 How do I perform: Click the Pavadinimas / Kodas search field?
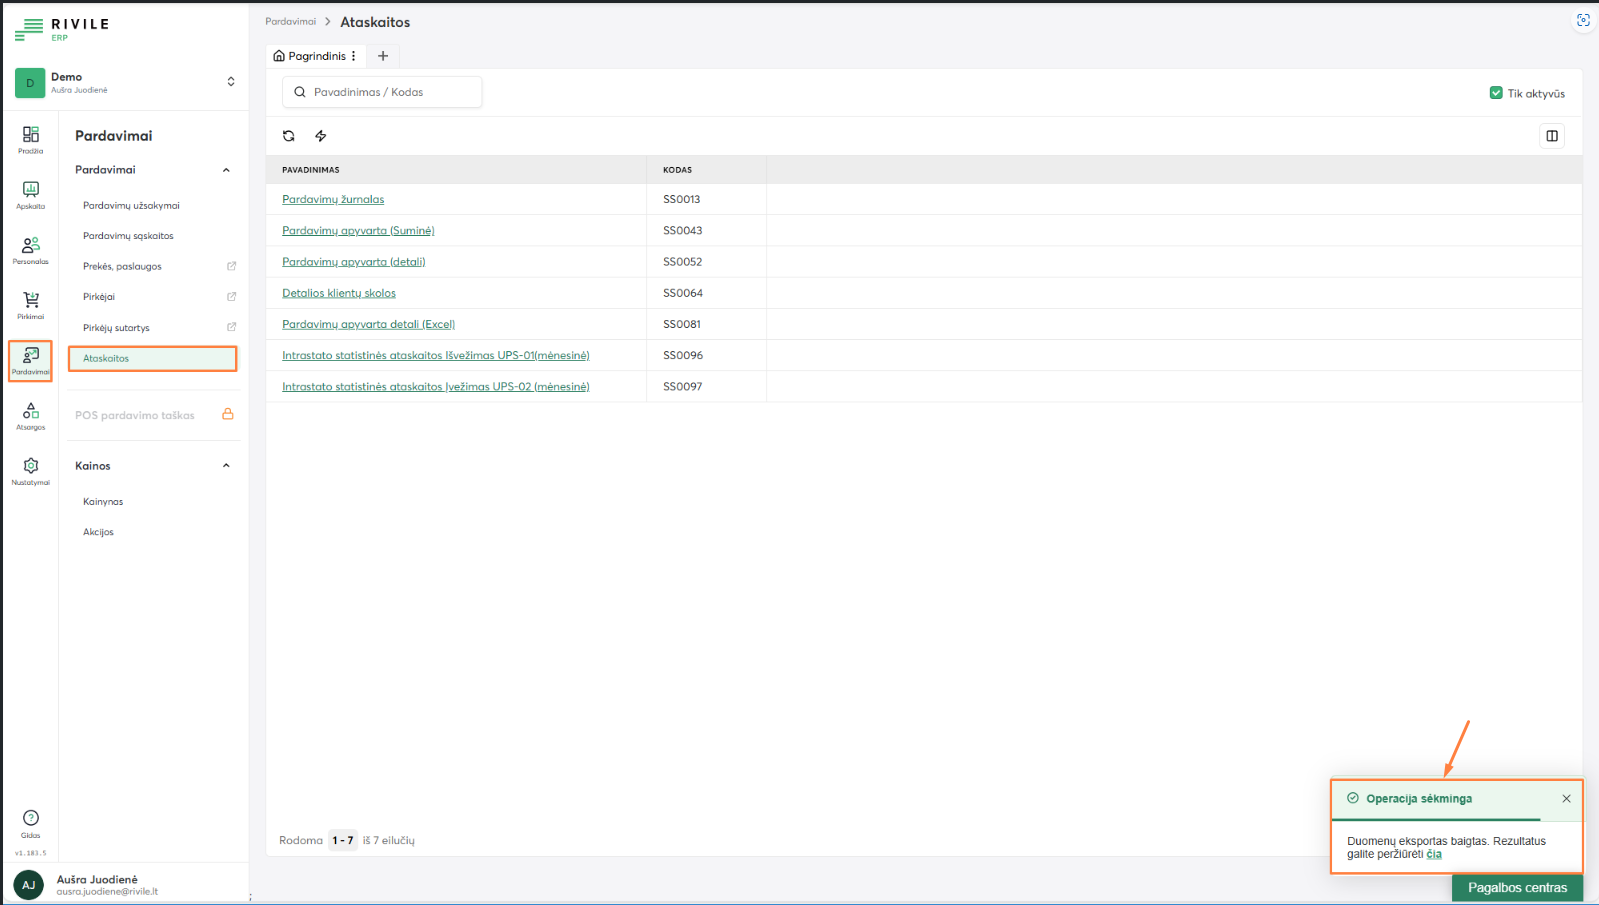point(382,92)
